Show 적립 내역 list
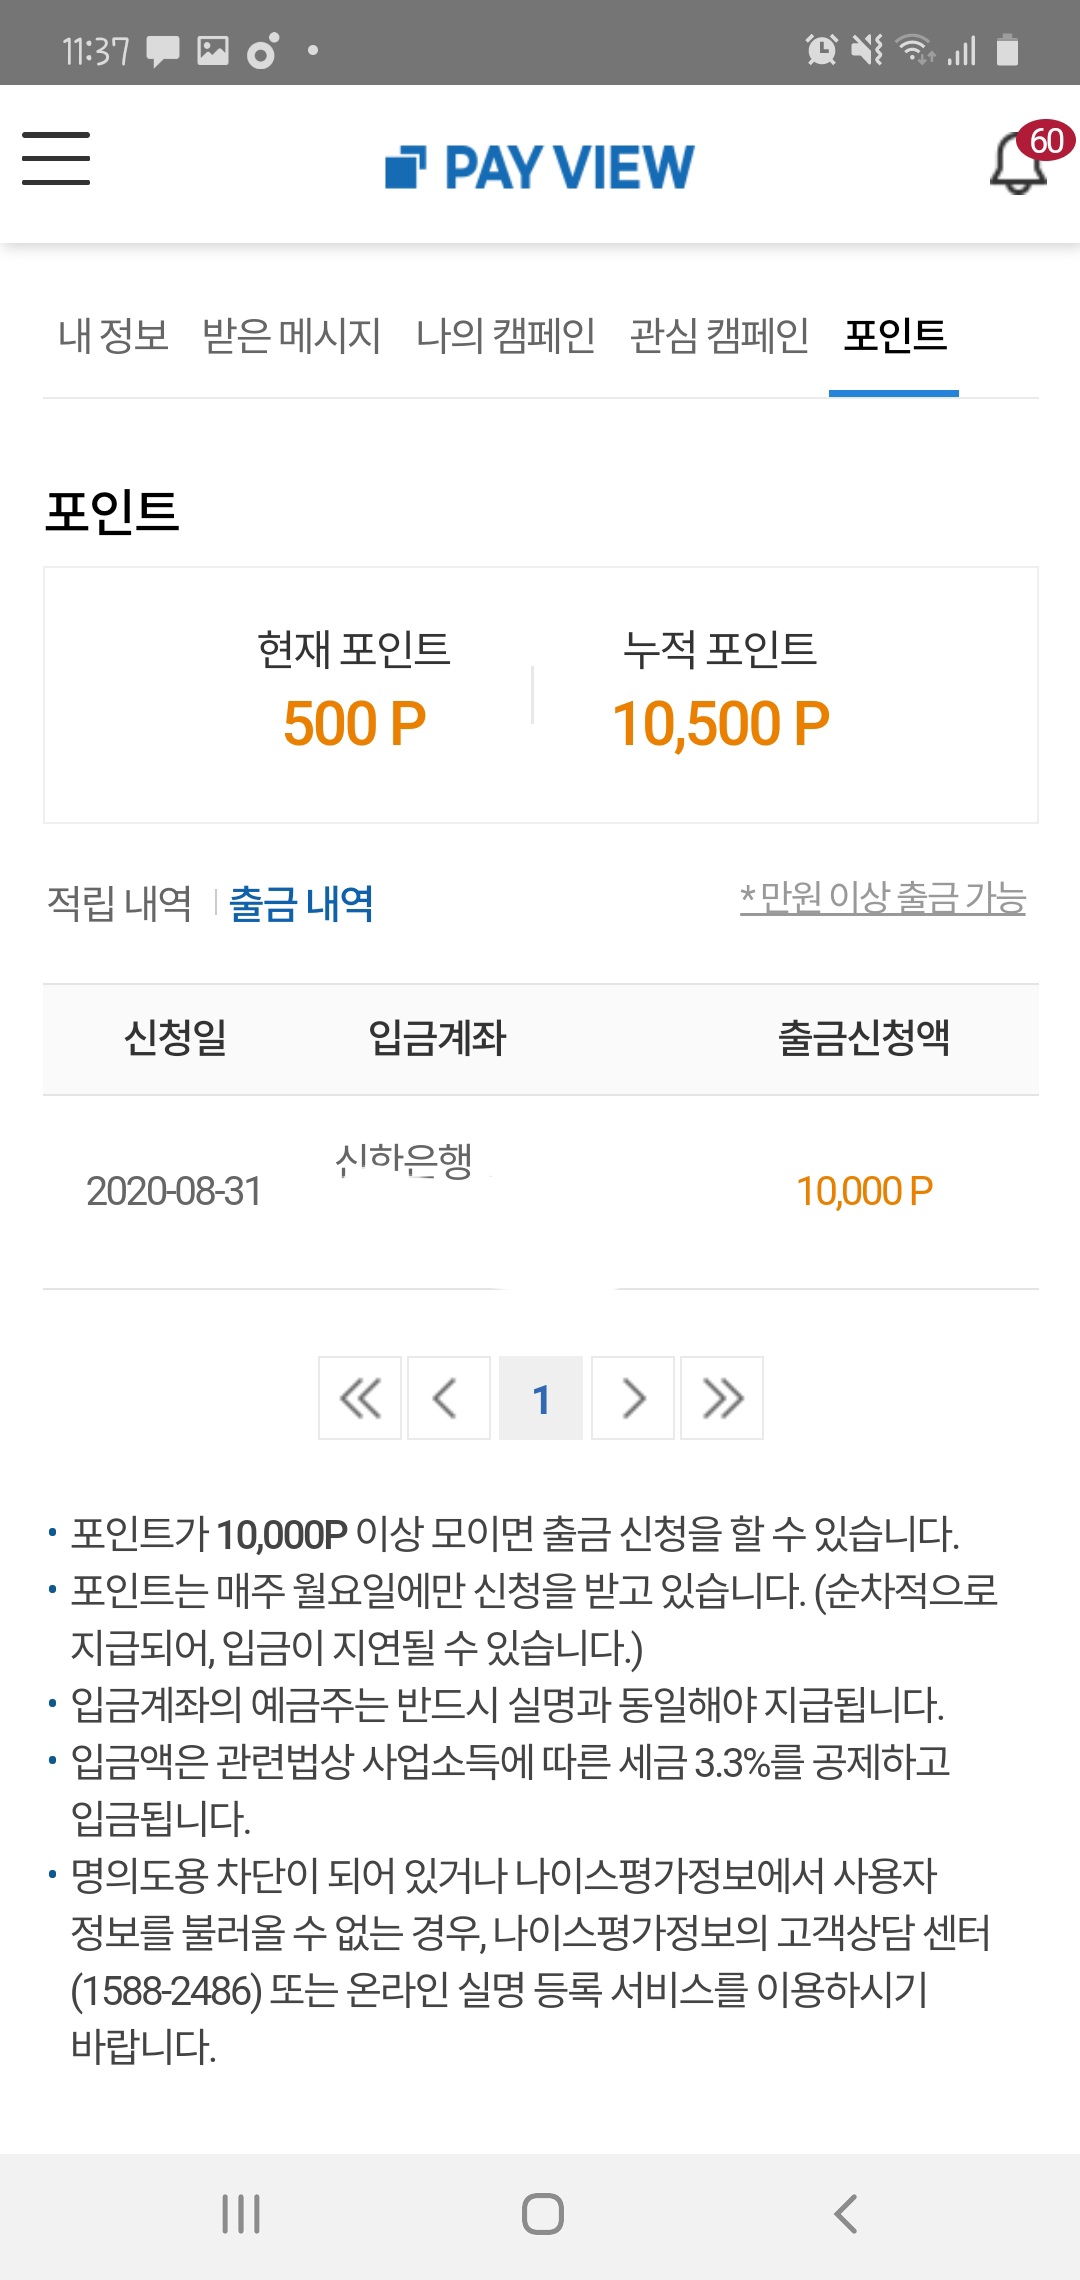 pos(120,903)
